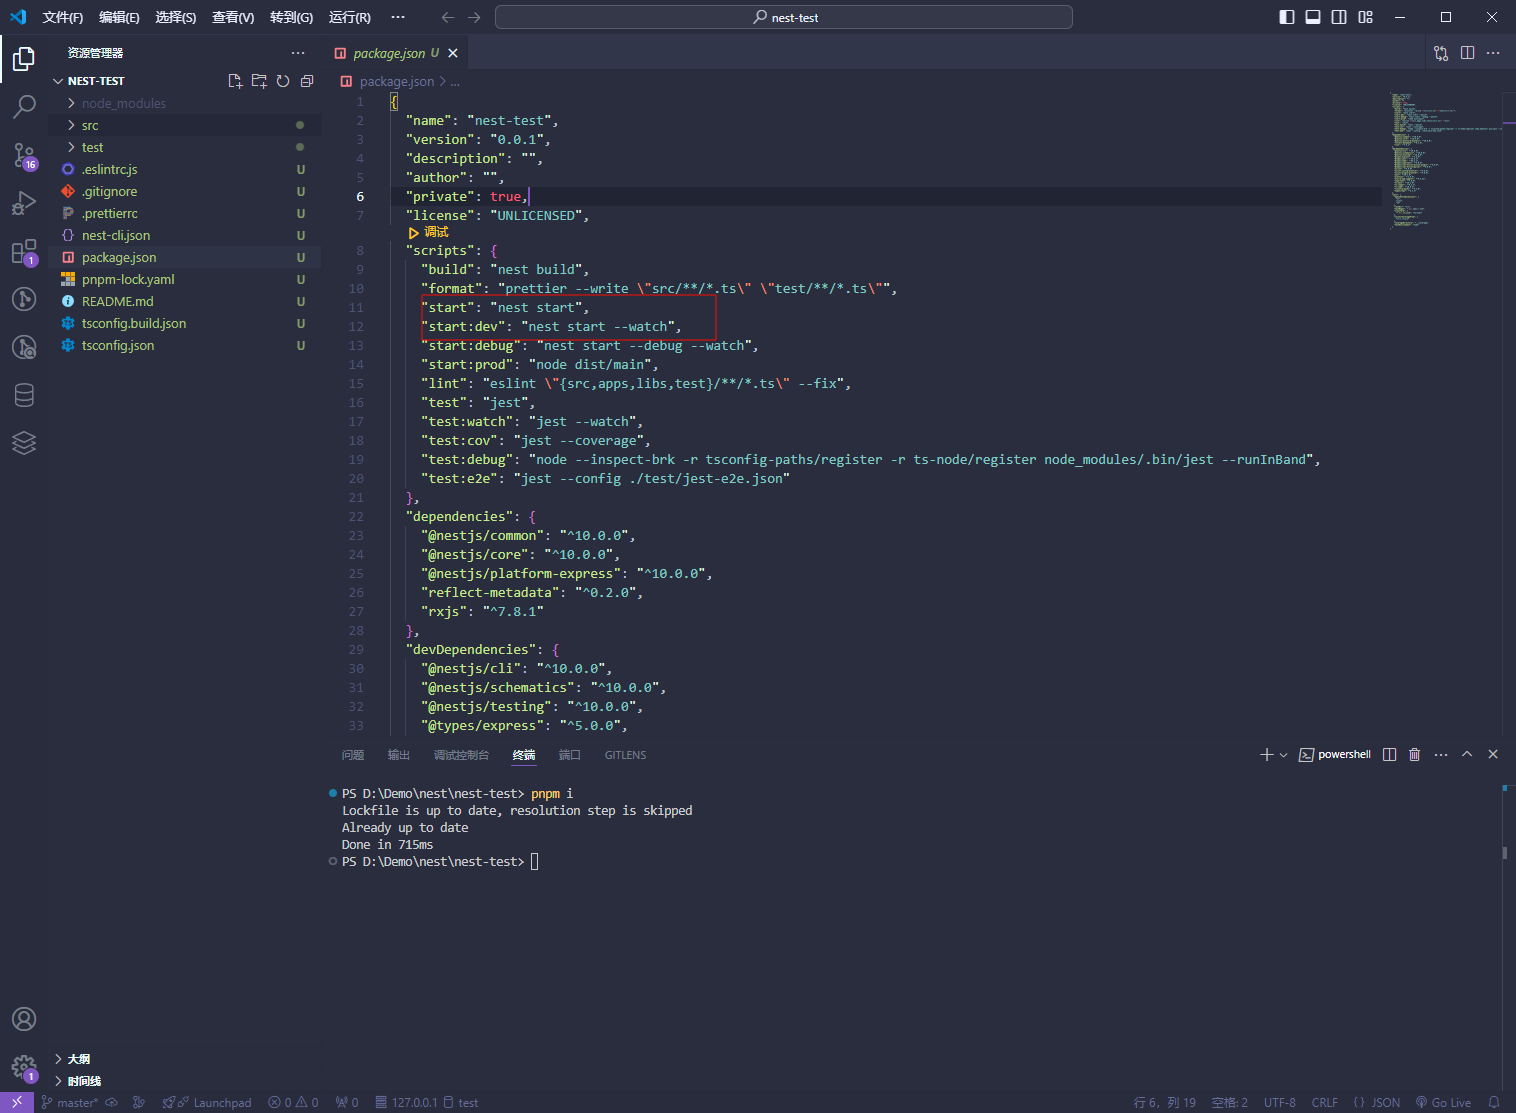Go forward with navigation arrow
This screenshot has width=1516, height=1113.
[x=474, y=17]
